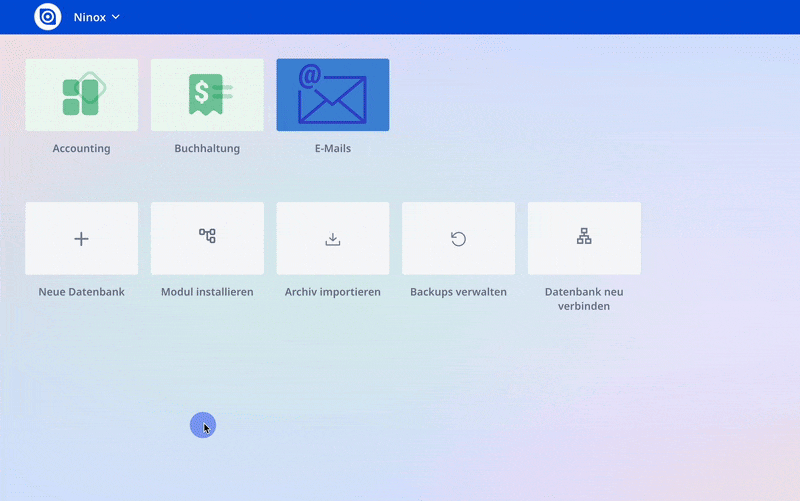Click the Ninox workspace name
Screen dimensions: 800x501
90,17
